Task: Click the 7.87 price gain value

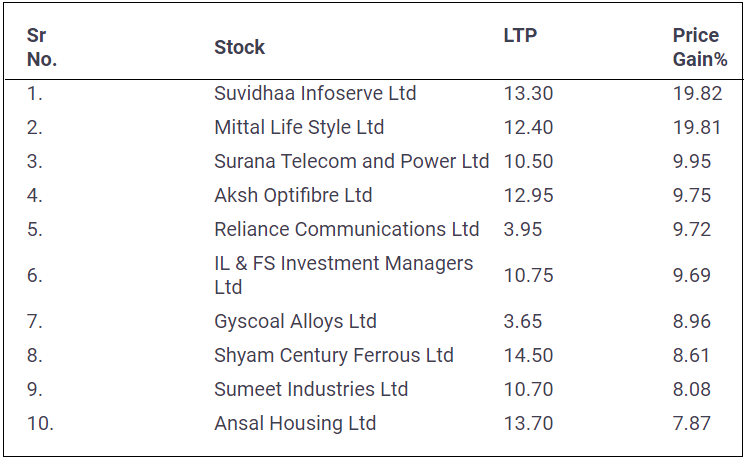Action: 692,424
